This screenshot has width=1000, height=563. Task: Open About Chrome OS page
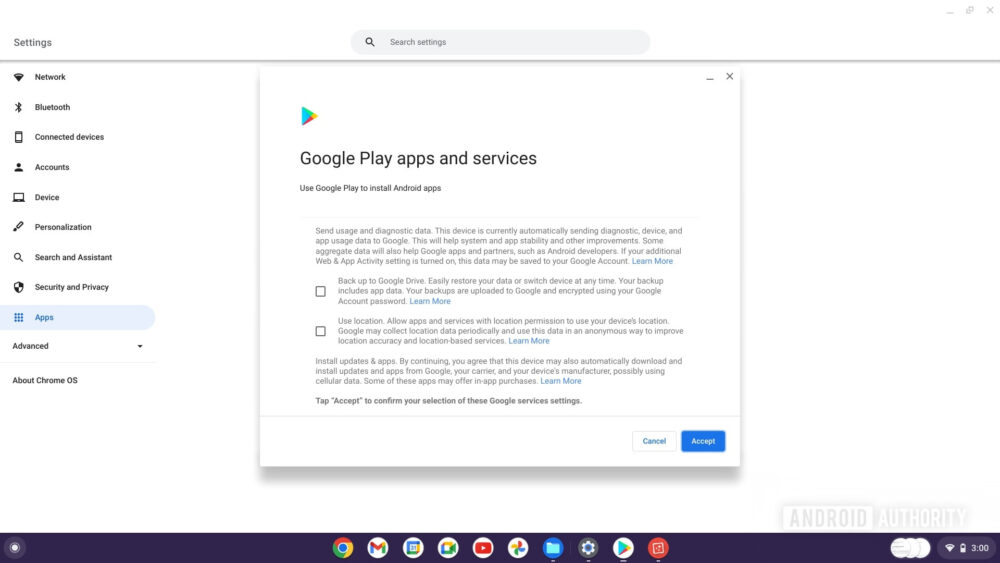click(45, 380)
